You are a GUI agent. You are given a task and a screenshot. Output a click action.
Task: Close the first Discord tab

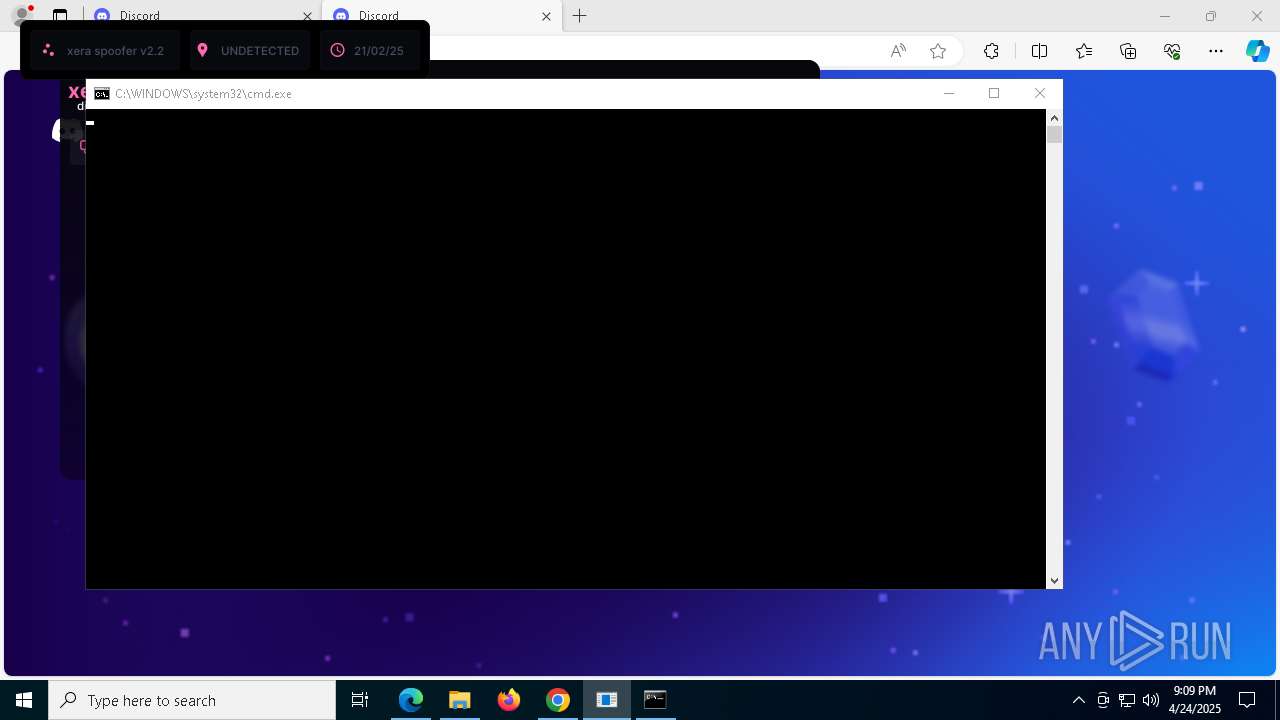point(308,16)
